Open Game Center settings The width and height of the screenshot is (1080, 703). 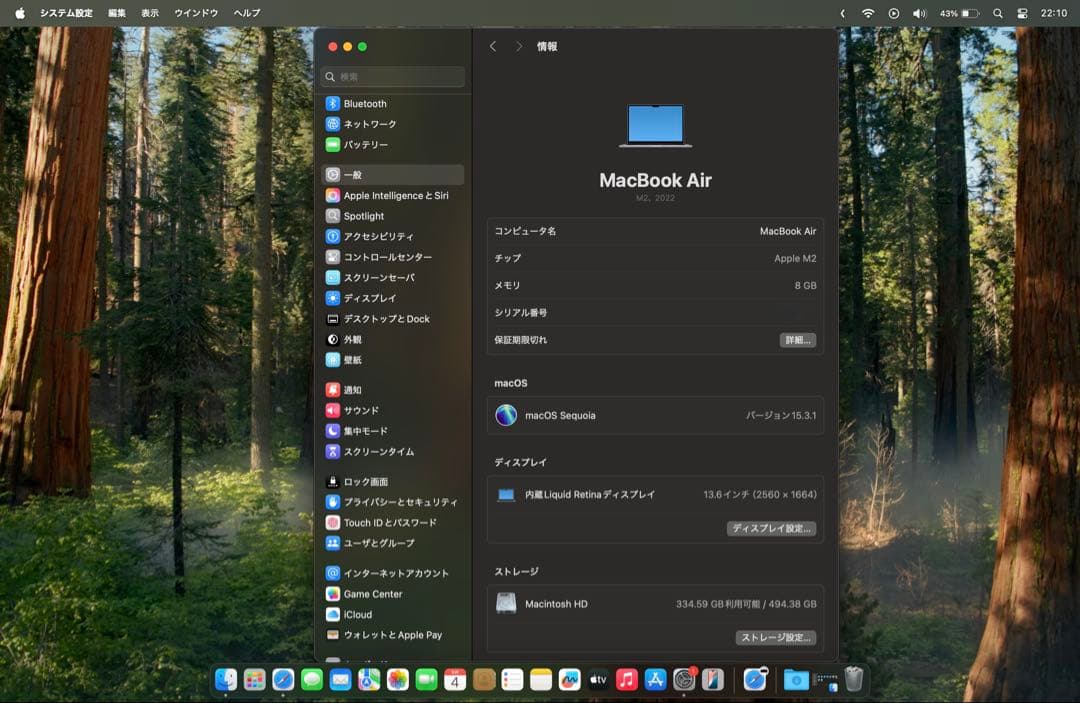pyautogui.click(x=373, y=594)
